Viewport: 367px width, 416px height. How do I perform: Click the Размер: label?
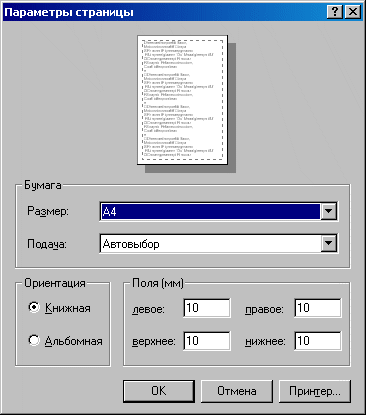[48, 211]
